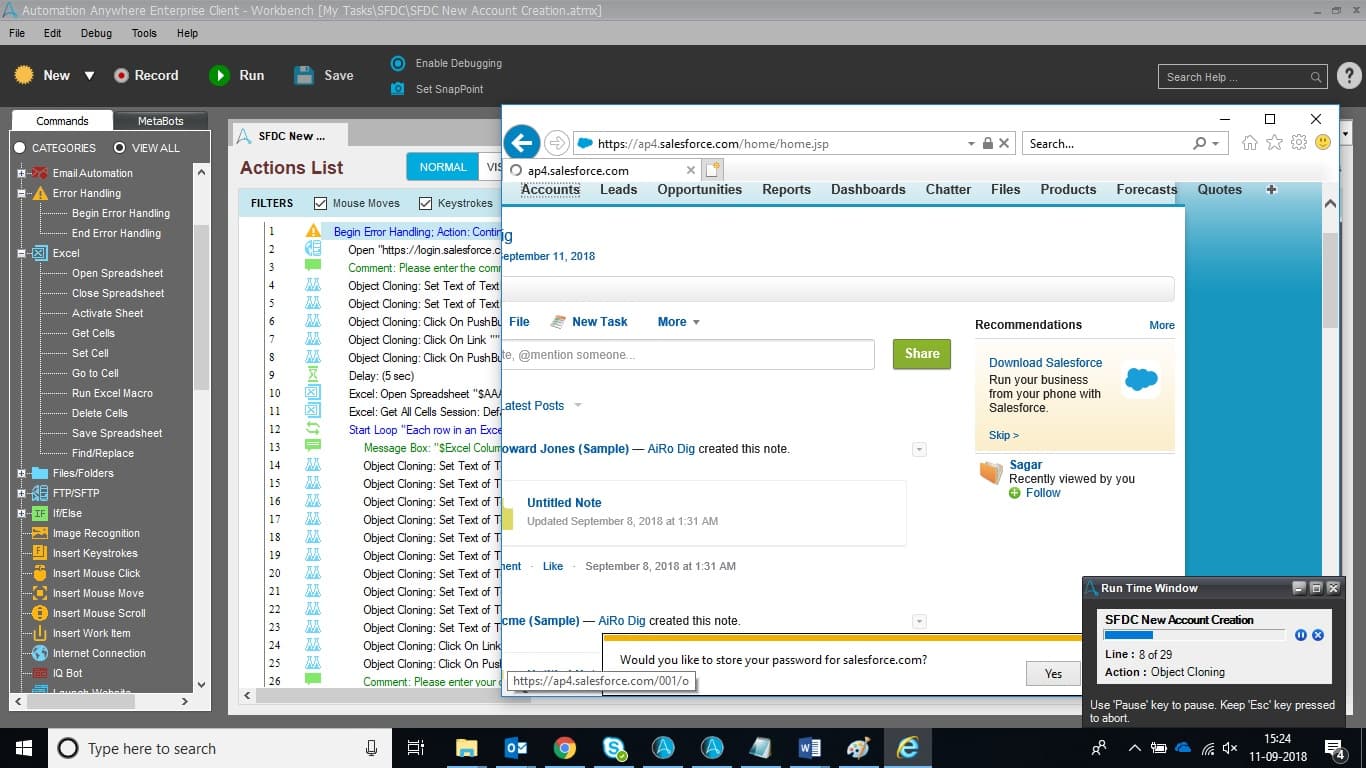This screenshot has height=768, width=1366.
Task: Click the Run play icon
Action: pos(219,75)
